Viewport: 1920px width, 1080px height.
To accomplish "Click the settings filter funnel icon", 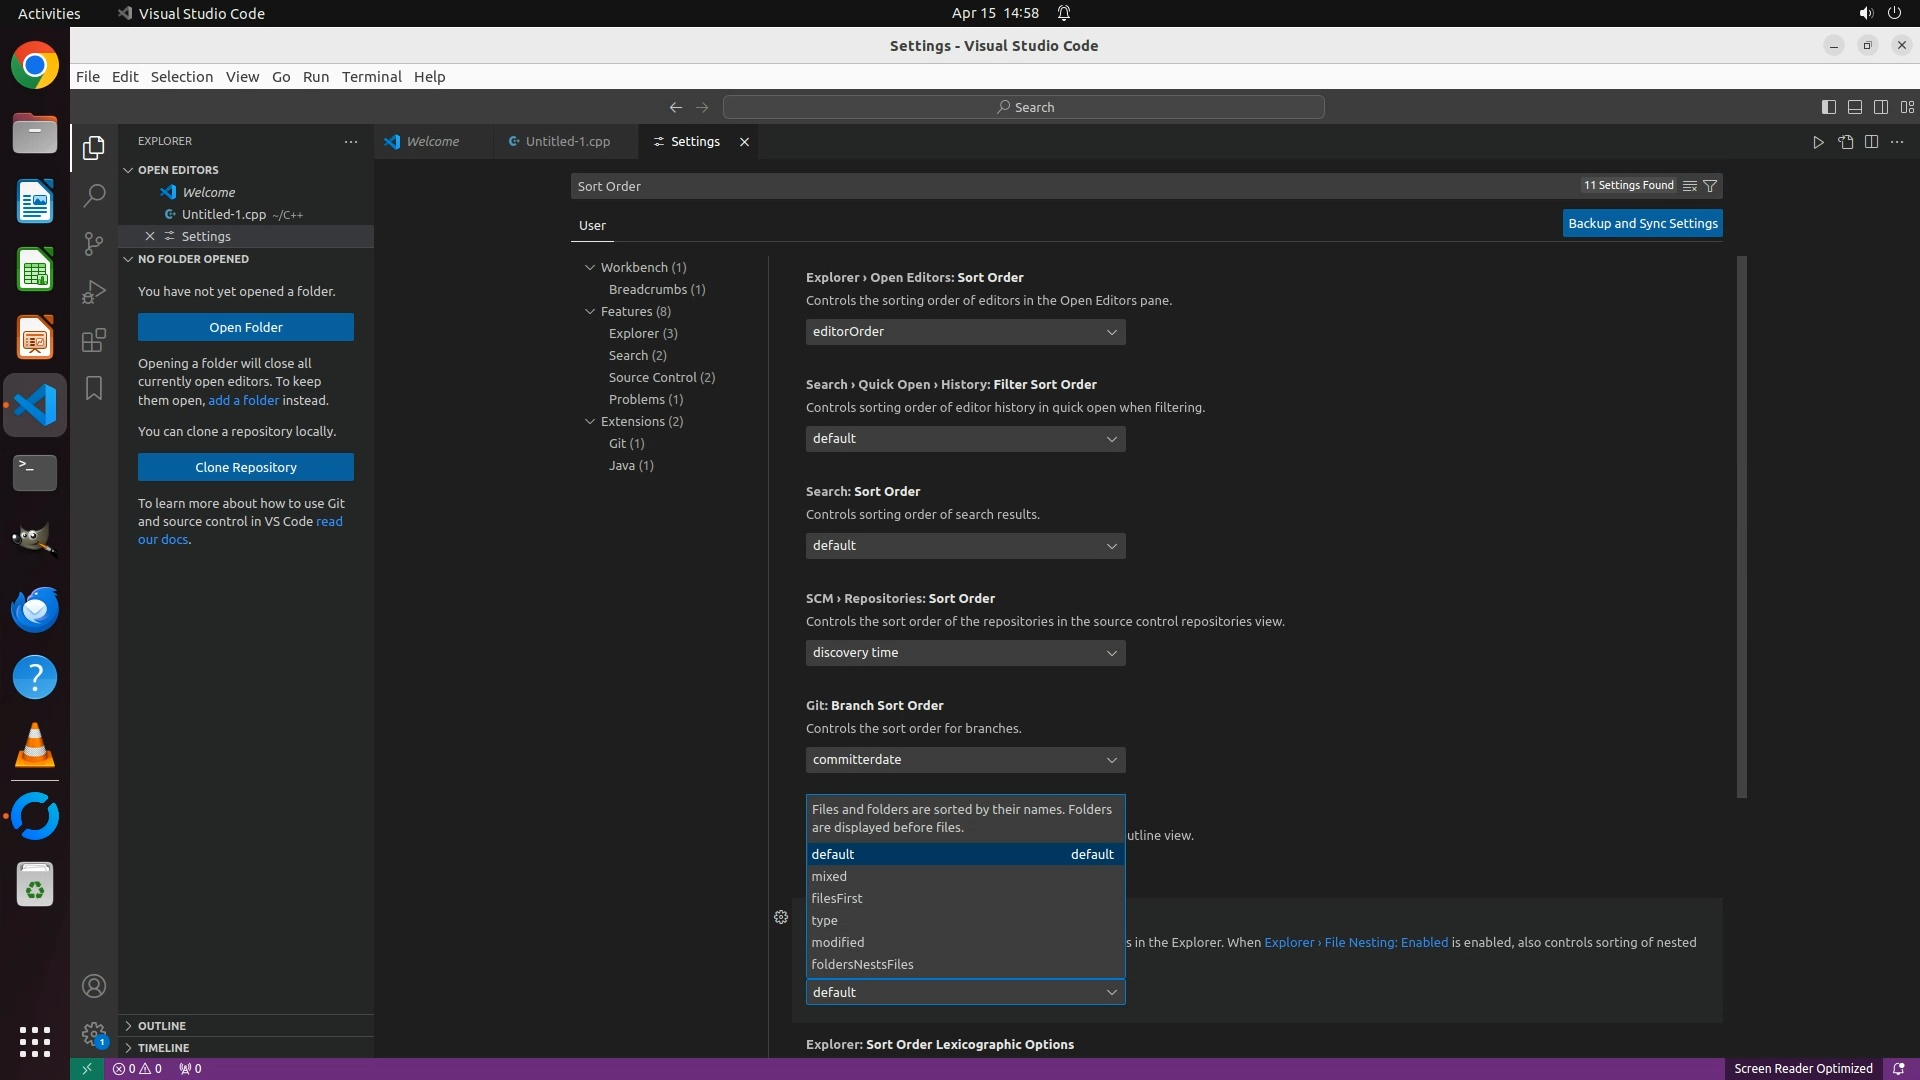I will point(1710,186).
